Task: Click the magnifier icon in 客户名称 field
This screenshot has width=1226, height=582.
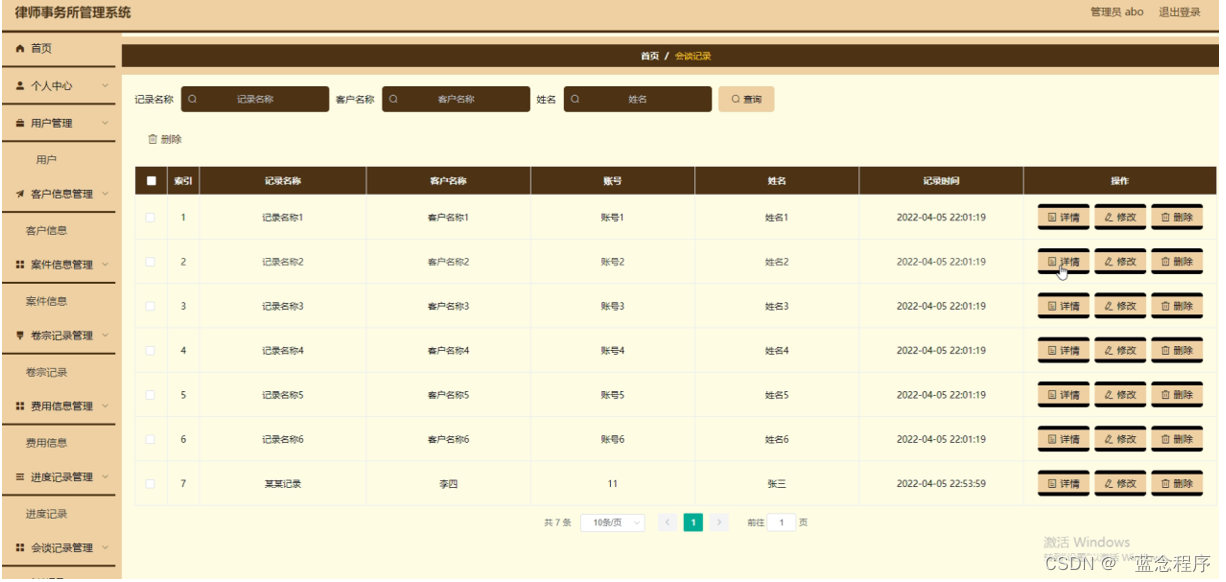Action: (x=394, y=99)
